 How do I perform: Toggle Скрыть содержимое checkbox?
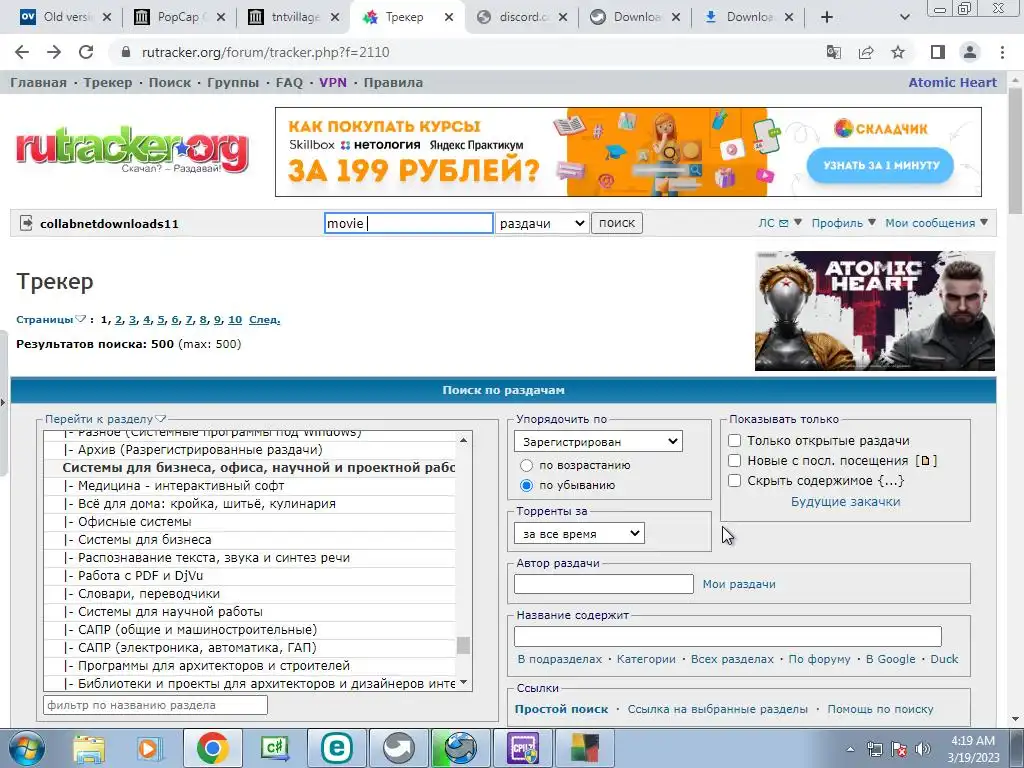735,481
